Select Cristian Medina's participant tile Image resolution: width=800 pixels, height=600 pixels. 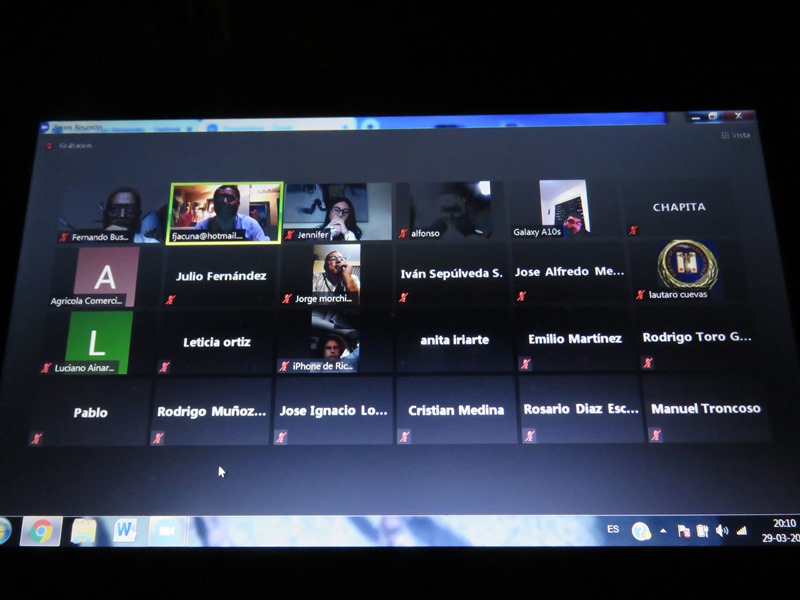pyautogui.click(x=456, y=410)
